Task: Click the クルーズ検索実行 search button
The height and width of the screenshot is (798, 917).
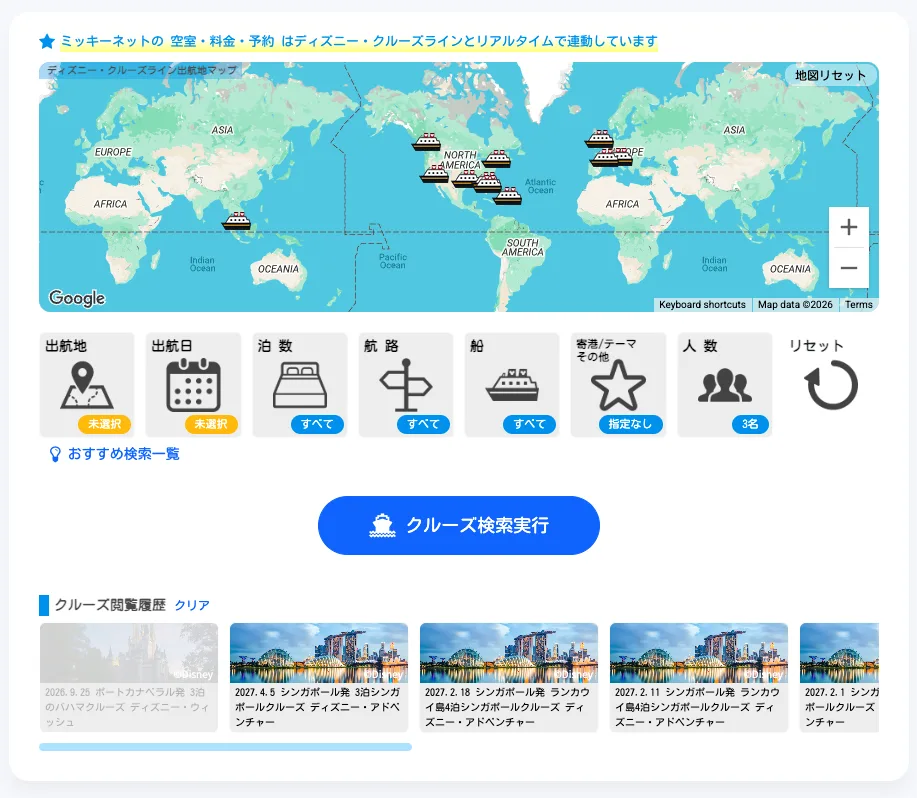Action: pos(458,525)
